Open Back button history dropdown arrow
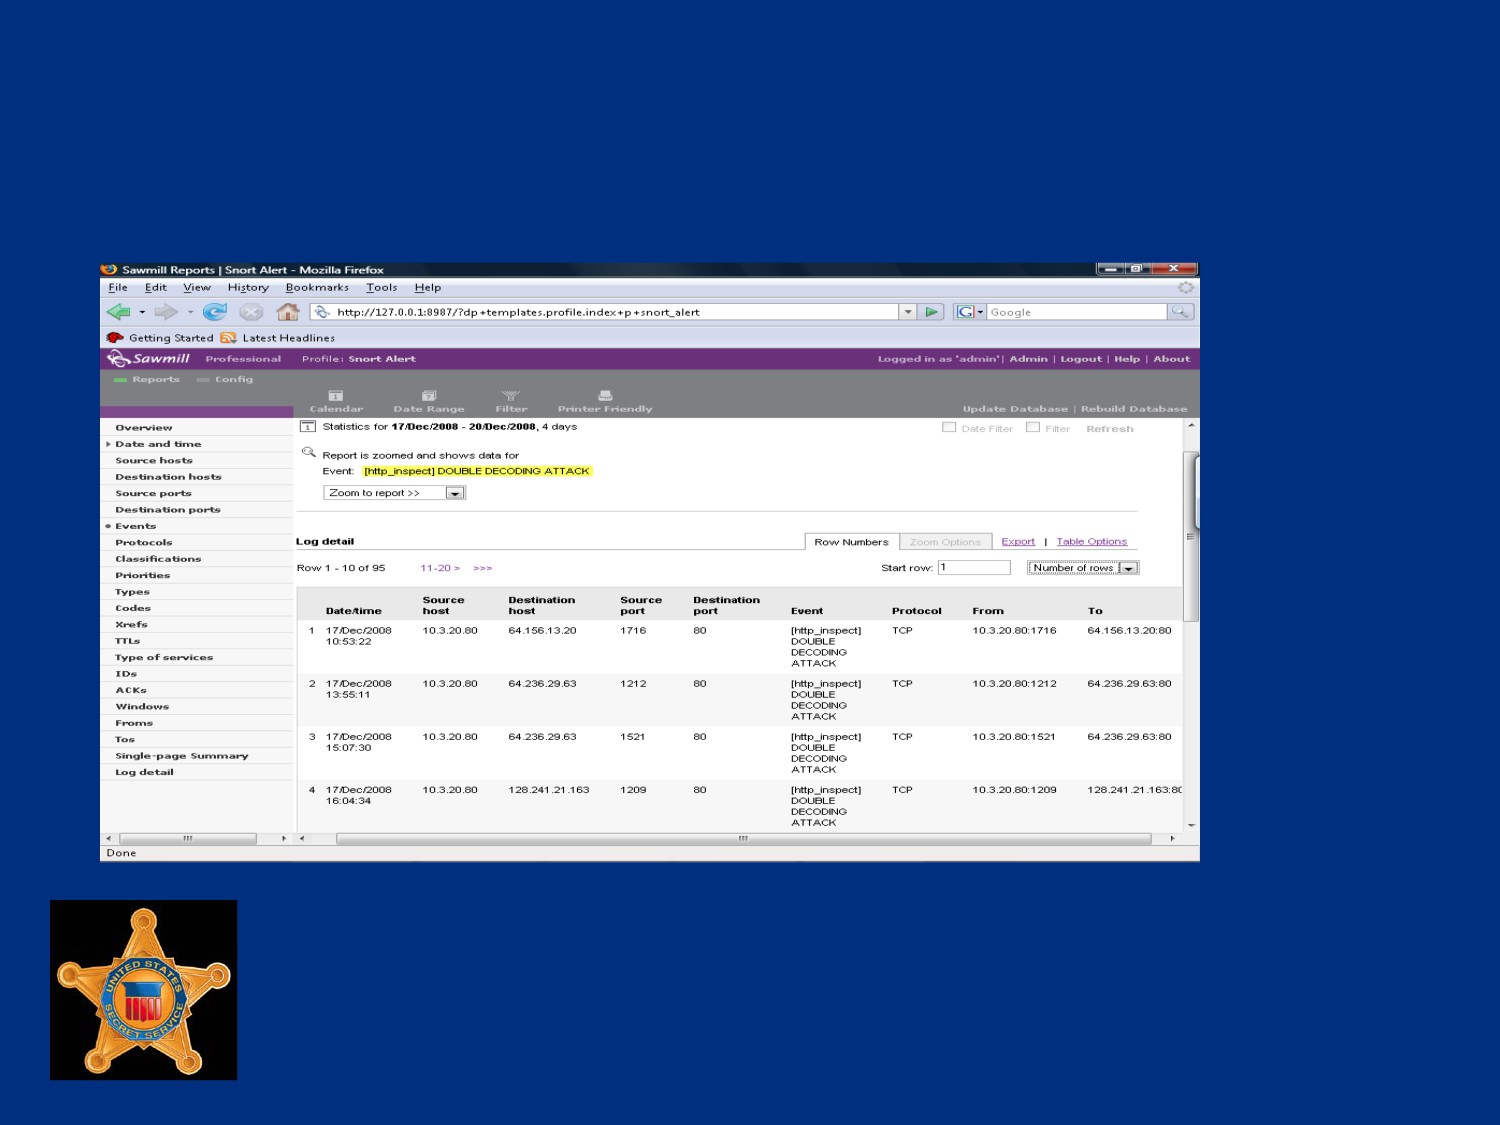Image resolution: width=1500 pixels, height=1125 pixels. (142, 312)
